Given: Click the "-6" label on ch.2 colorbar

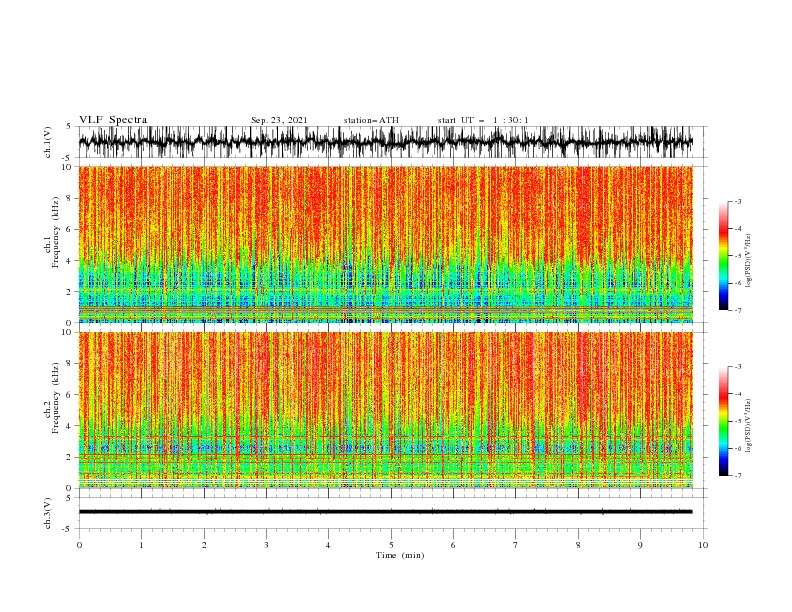Looking at the screenshot, I should pyautogui.click(x=738, y=448).
